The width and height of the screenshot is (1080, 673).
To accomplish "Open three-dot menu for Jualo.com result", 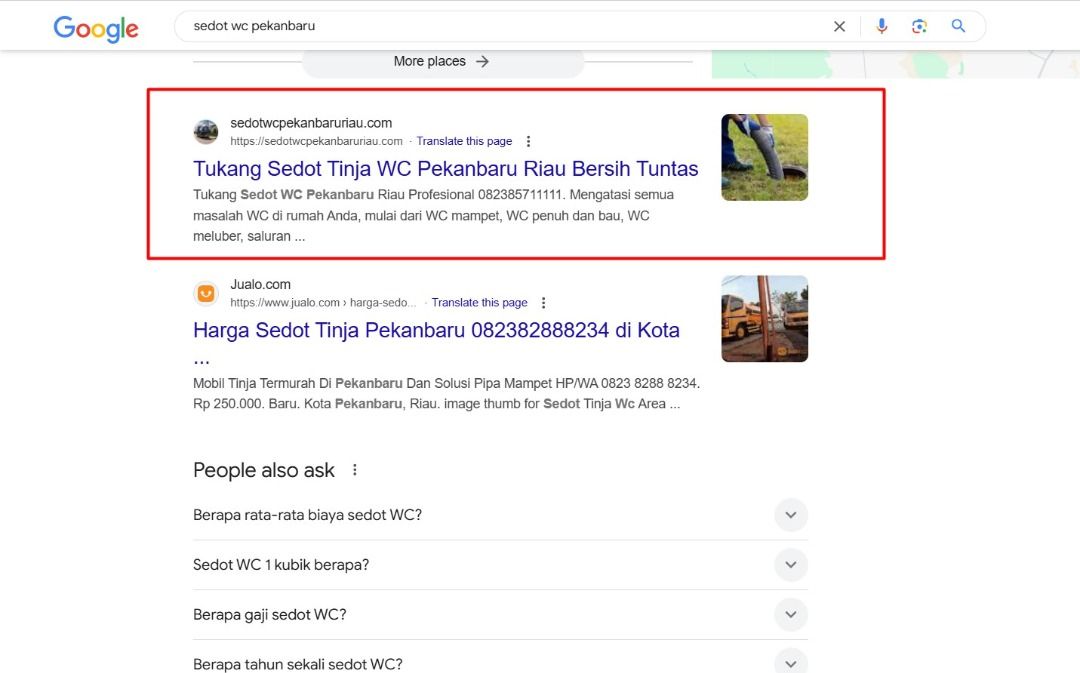I will [544, 303].
